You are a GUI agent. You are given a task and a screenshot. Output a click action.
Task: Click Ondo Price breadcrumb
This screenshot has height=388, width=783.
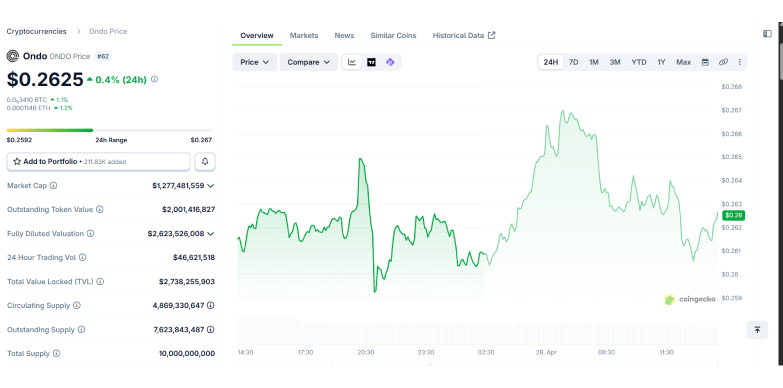point(108,31)
